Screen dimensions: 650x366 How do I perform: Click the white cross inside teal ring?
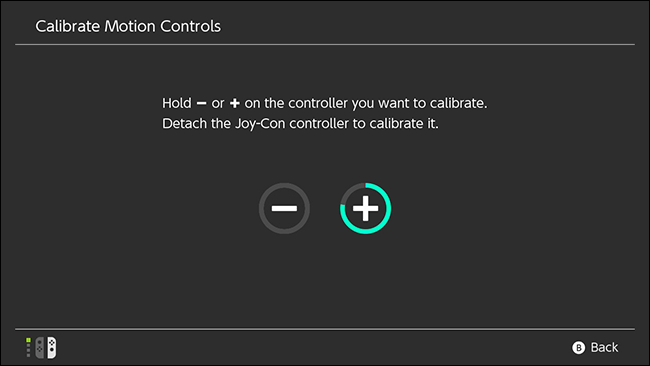365,208
